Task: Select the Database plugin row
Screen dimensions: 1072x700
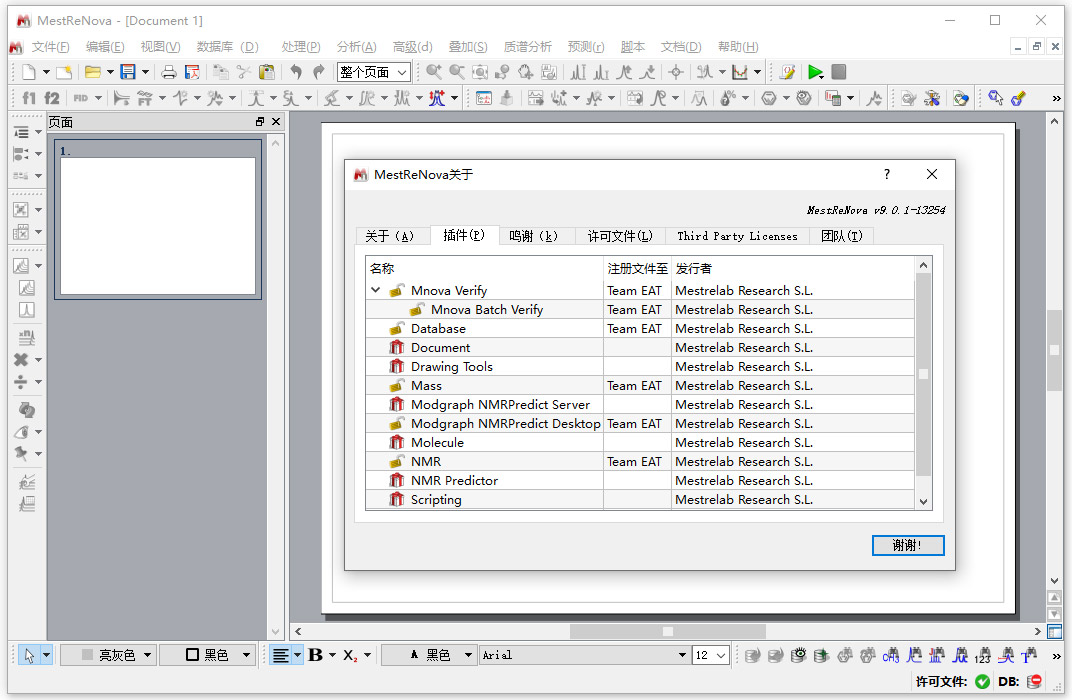Action: pos(641,329)
